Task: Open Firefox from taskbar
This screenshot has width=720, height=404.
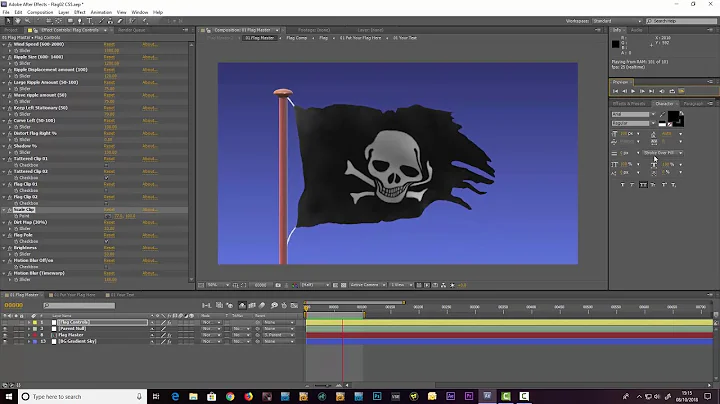Action: tap(248, 396)
